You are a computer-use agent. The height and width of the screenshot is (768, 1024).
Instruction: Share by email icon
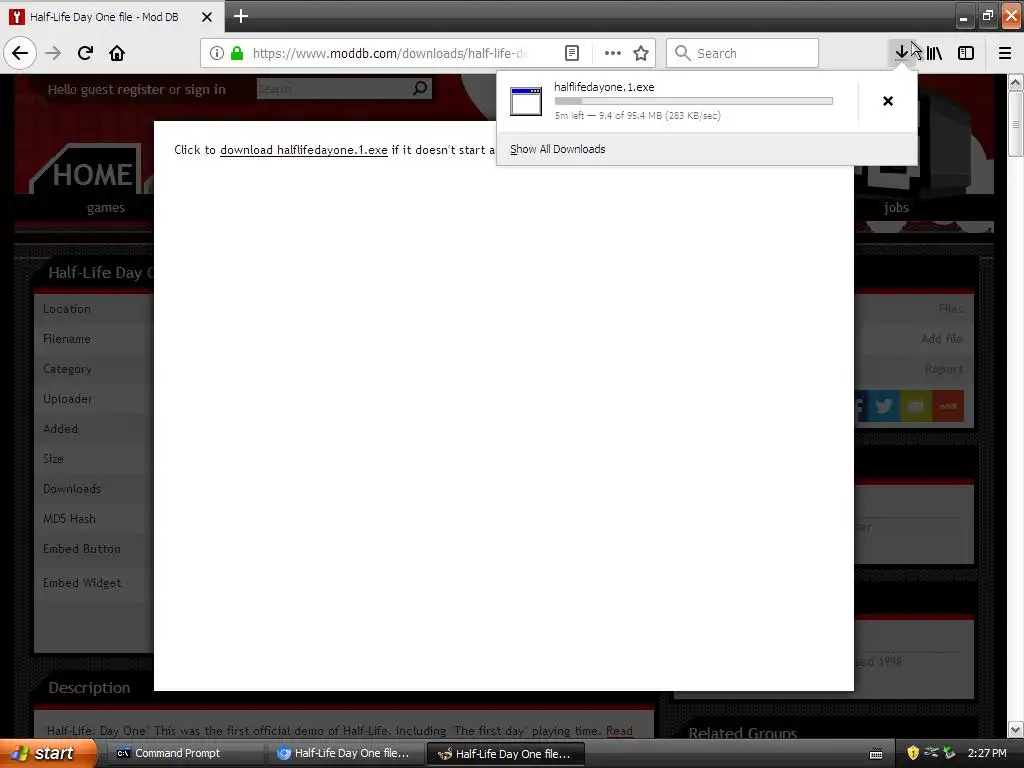coord(916,406)
